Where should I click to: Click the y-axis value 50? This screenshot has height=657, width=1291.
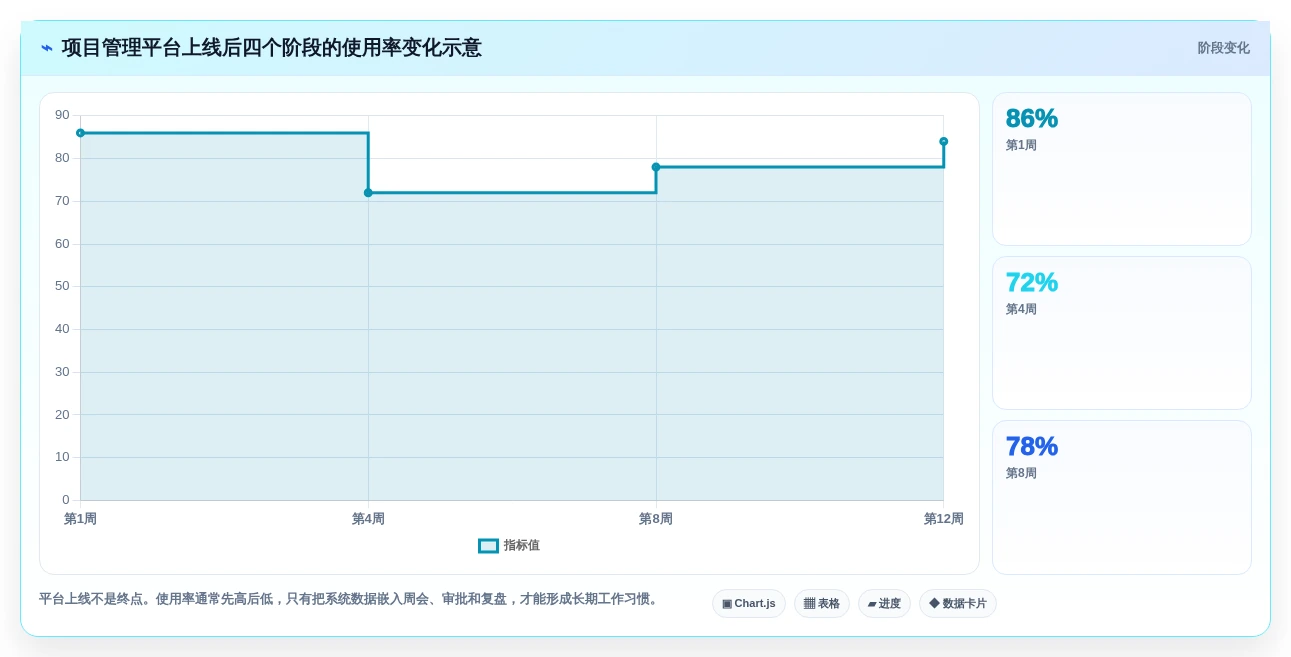coord(62,286)
